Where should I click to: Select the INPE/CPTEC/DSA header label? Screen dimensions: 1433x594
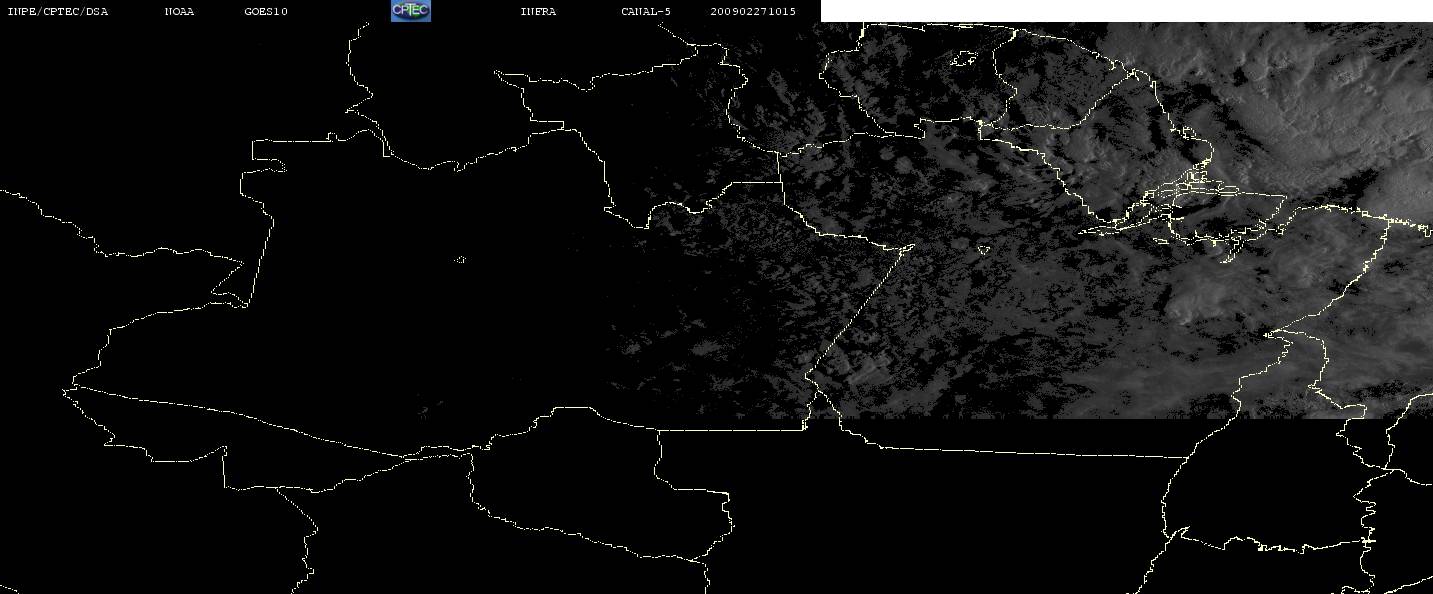pyautogui.click(x=57, y=12)
